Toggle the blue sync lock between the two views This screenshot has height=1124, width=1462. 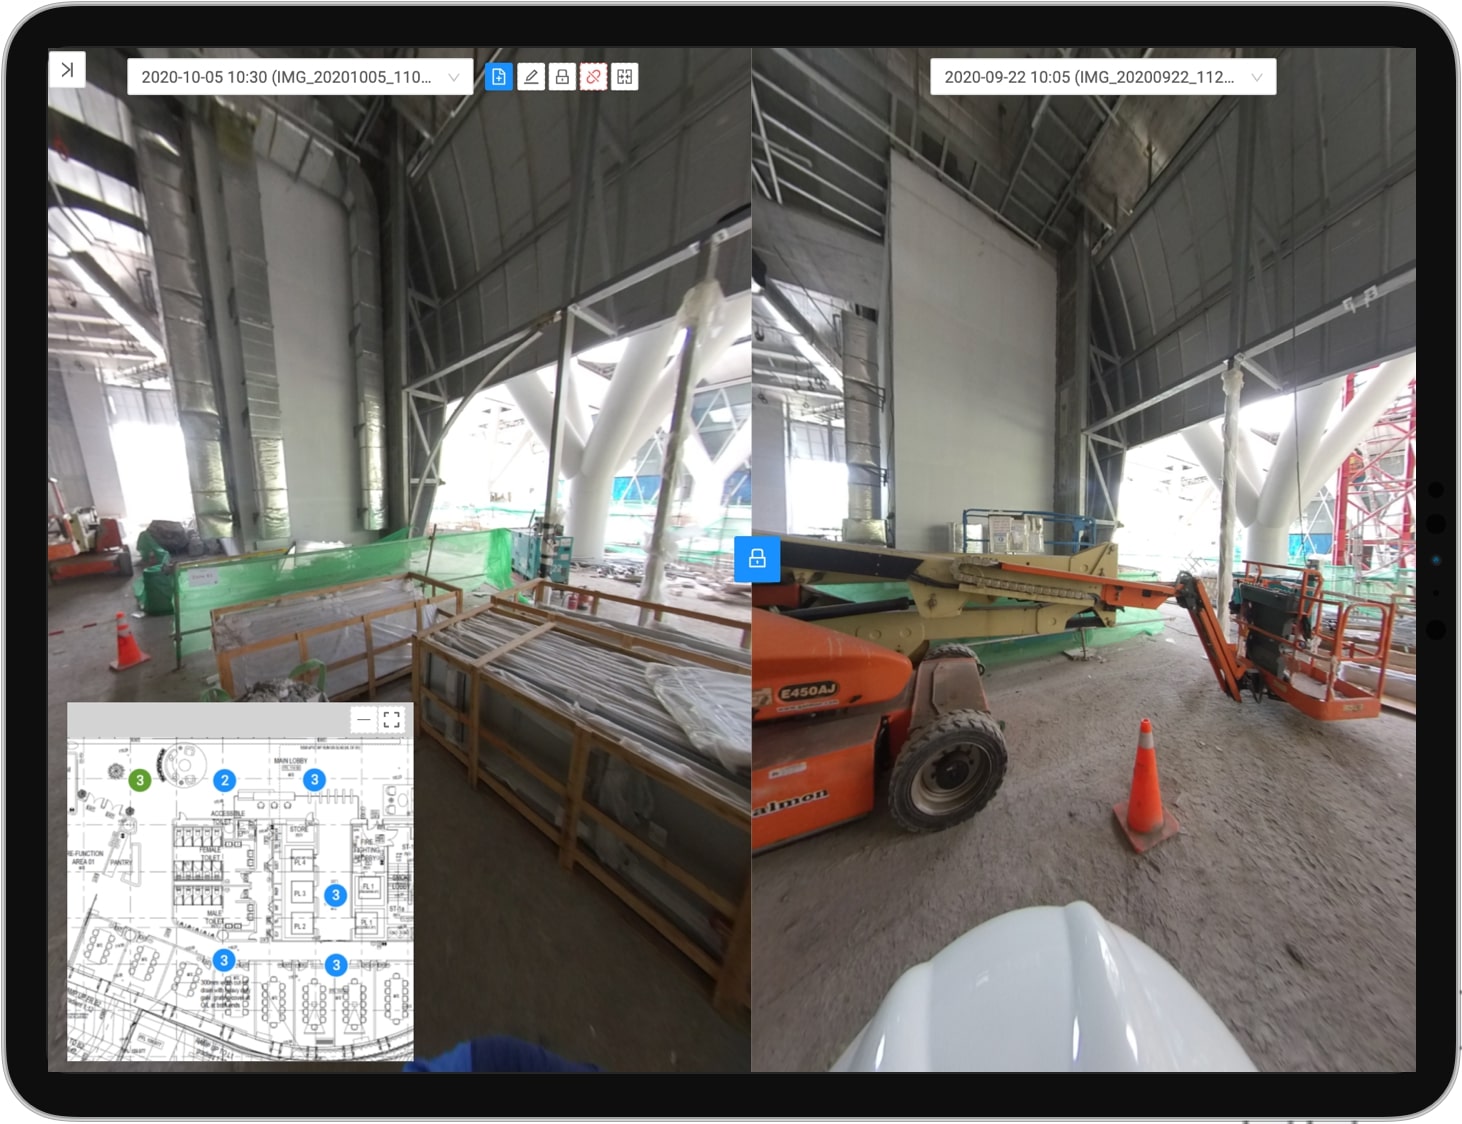coord(757,559)
